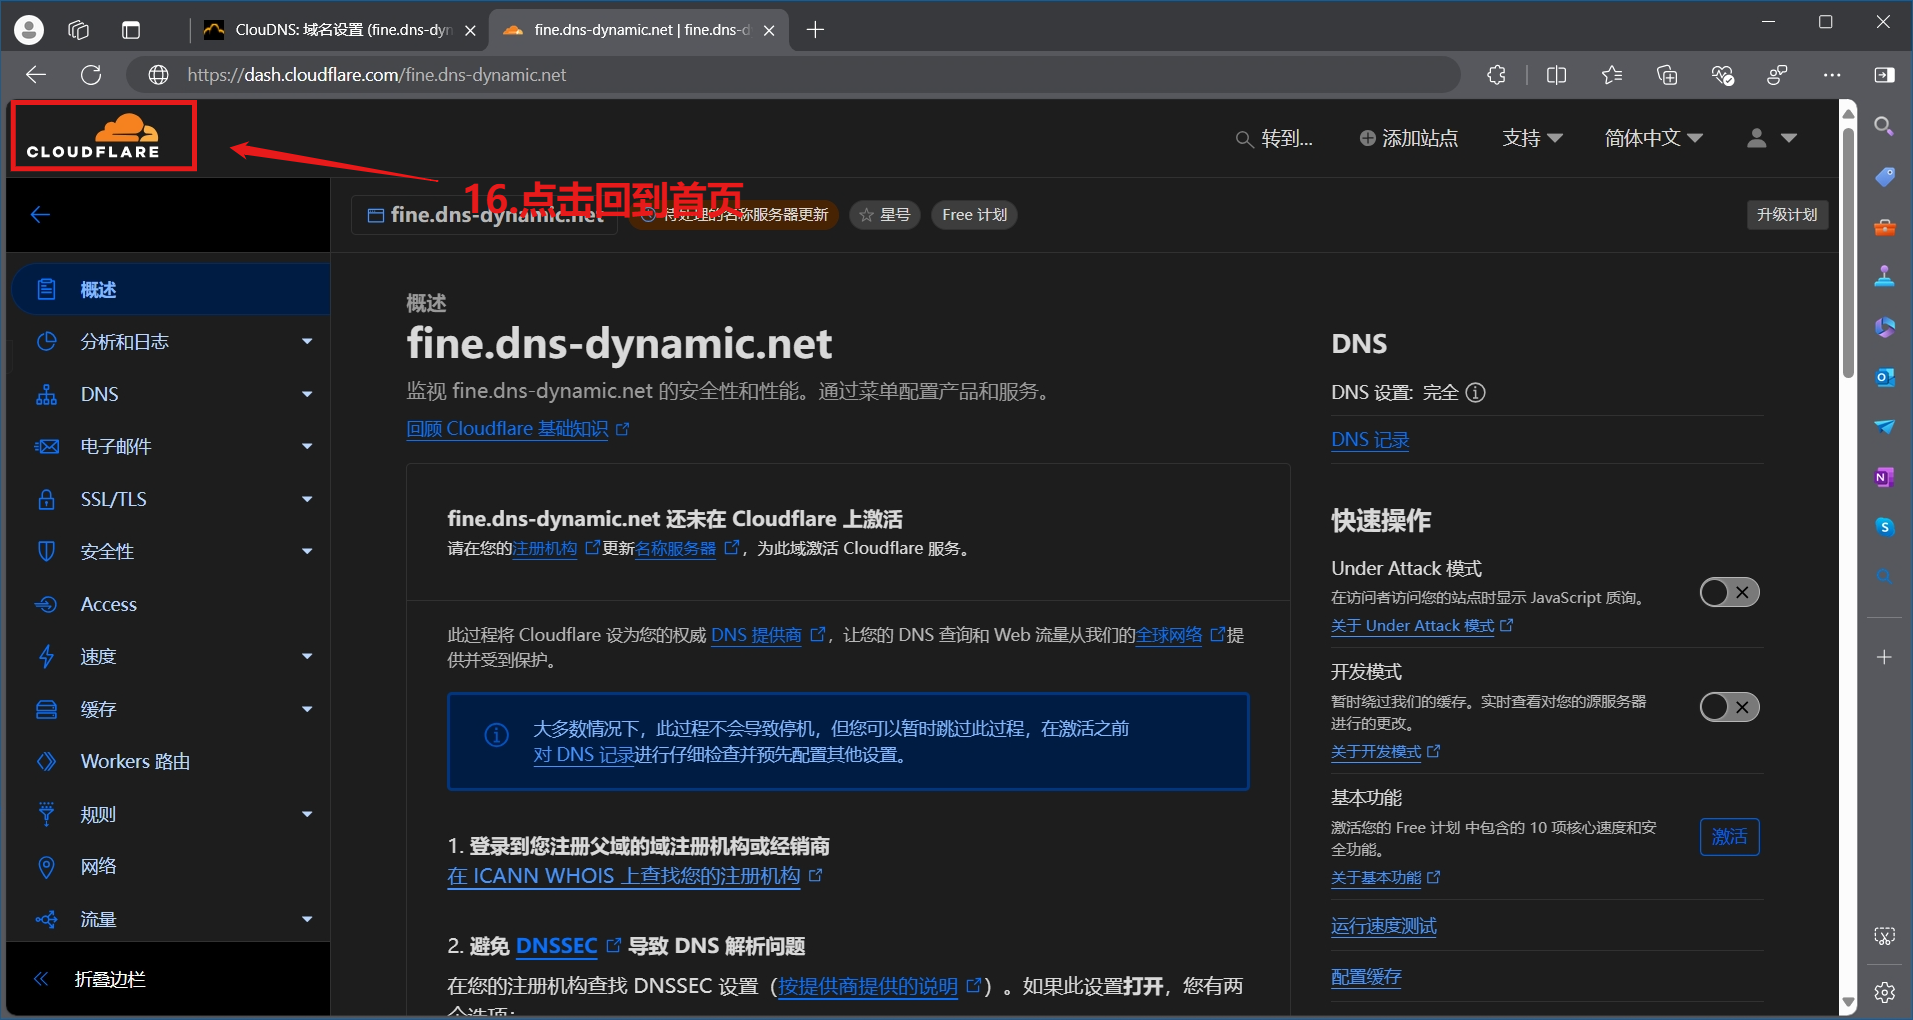This screenshot has height=1020, width=1913.
Task: Open the 注册机构 registrar link
Action: coord(545,548)
